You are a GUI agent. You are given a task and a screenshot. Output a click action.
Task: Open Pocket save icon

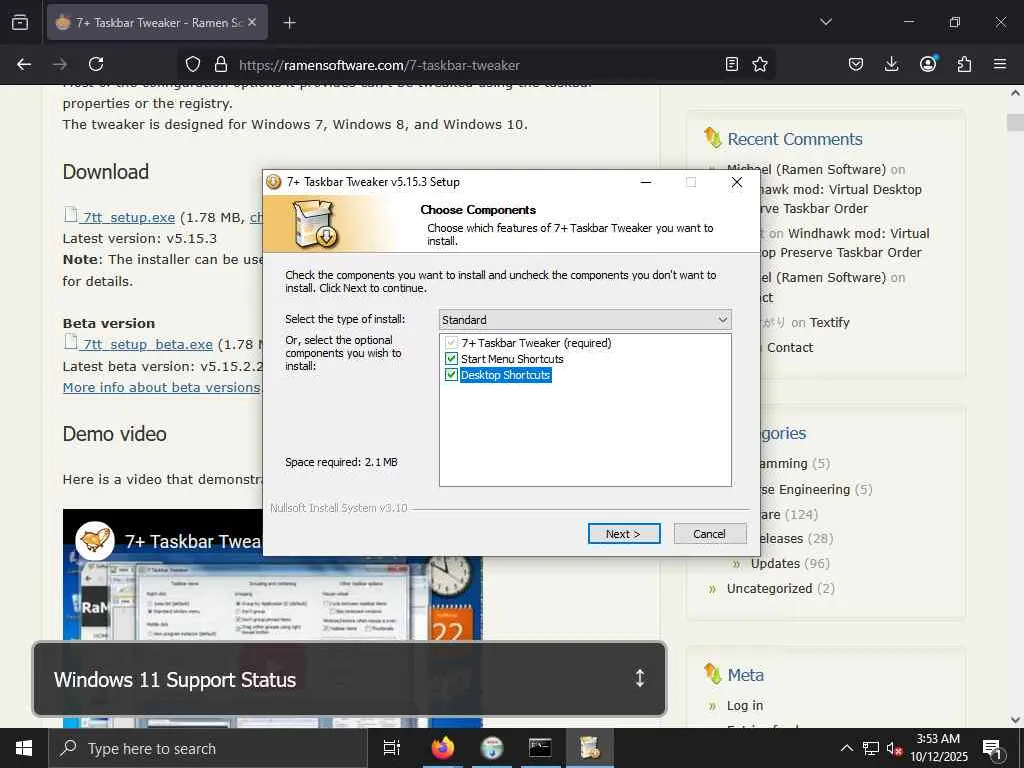coord(856,64)
